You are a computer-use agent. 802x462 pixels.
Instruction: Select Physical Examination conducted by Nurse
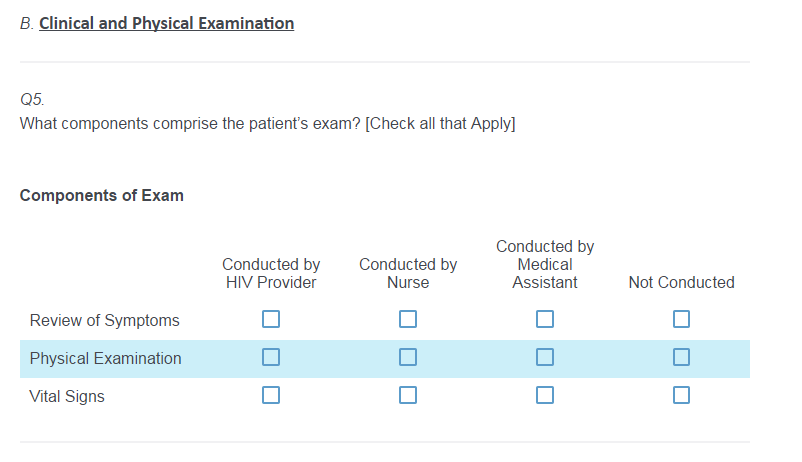[x=408, y=358]
